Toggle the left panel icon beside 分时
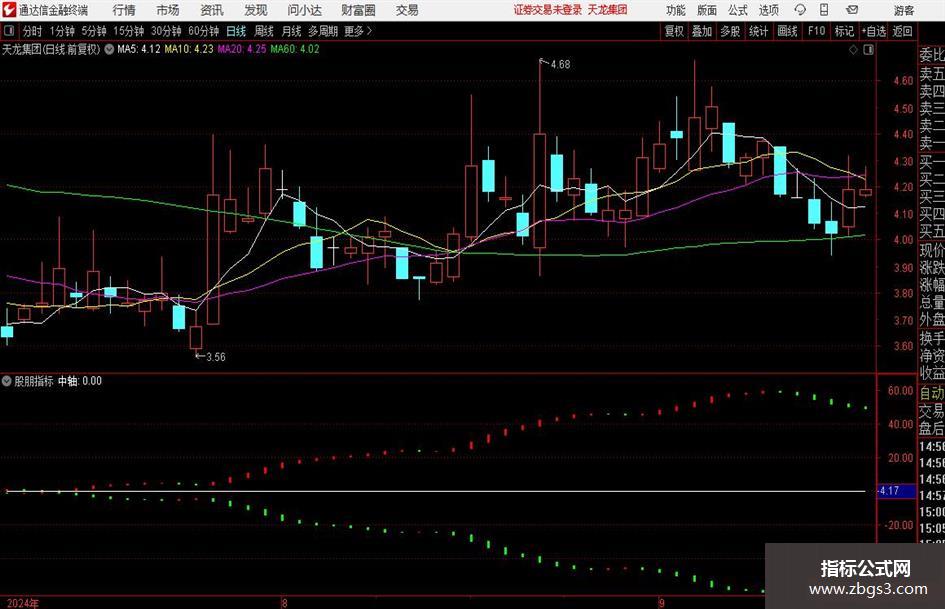 (8, 31)
